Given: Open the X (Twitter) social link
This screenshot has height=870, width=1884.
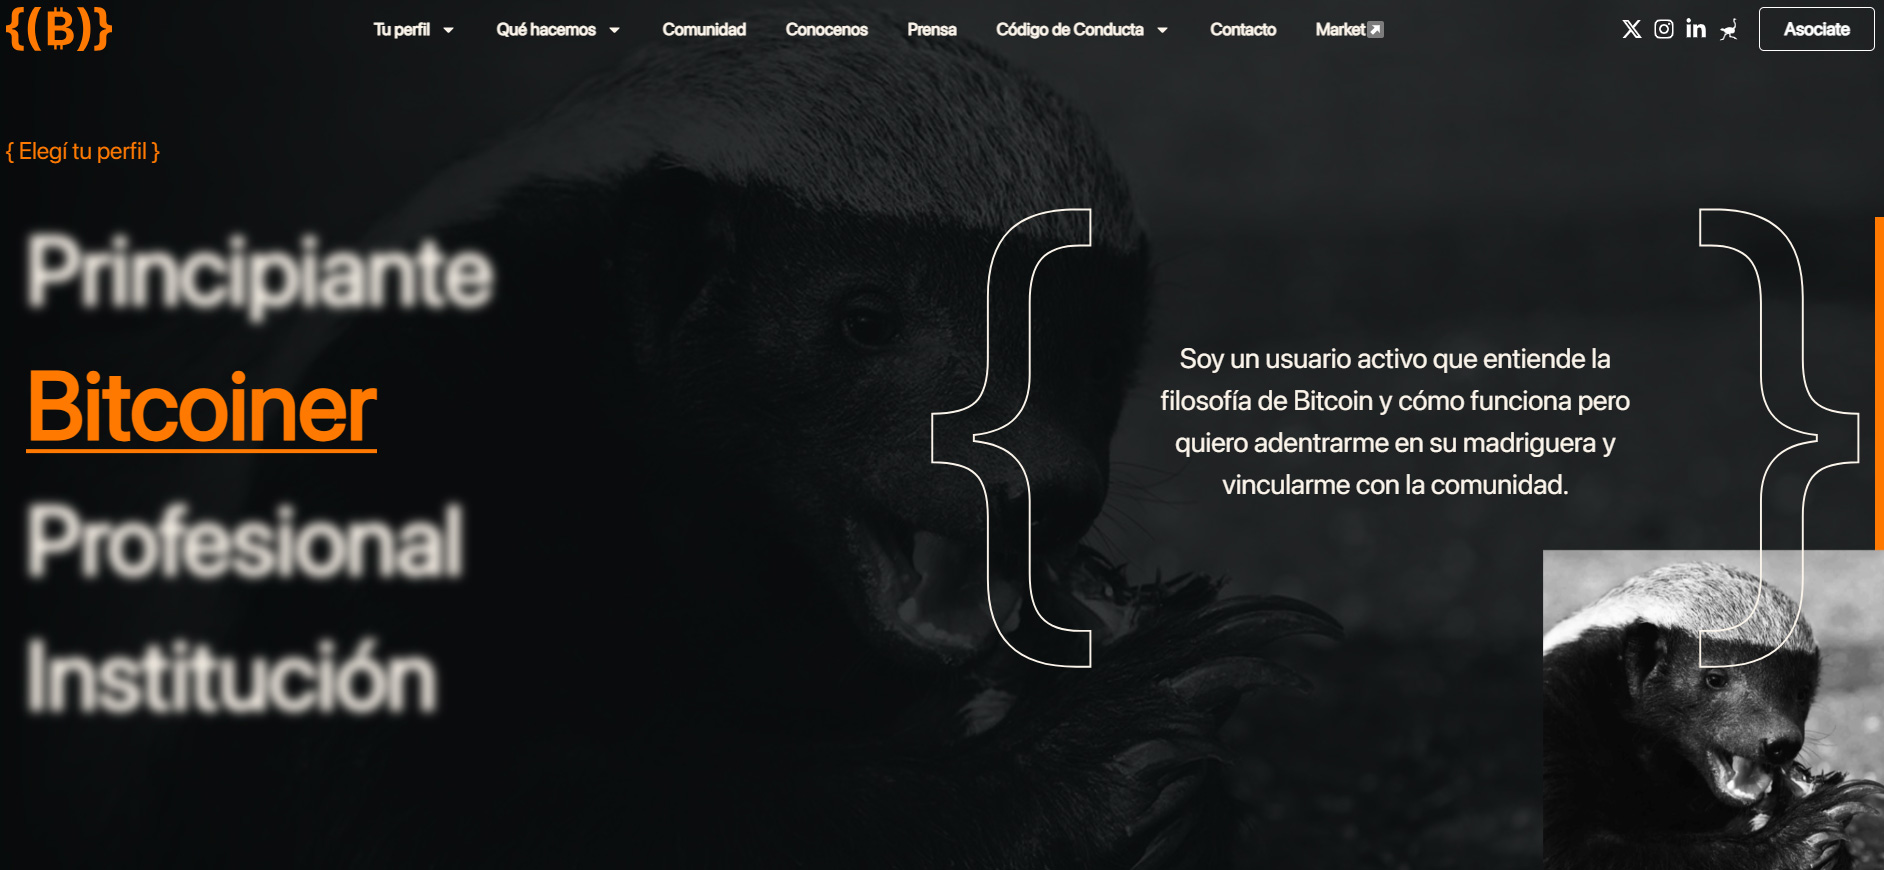Looking at the screenshot, I should tap(1631, 29).
